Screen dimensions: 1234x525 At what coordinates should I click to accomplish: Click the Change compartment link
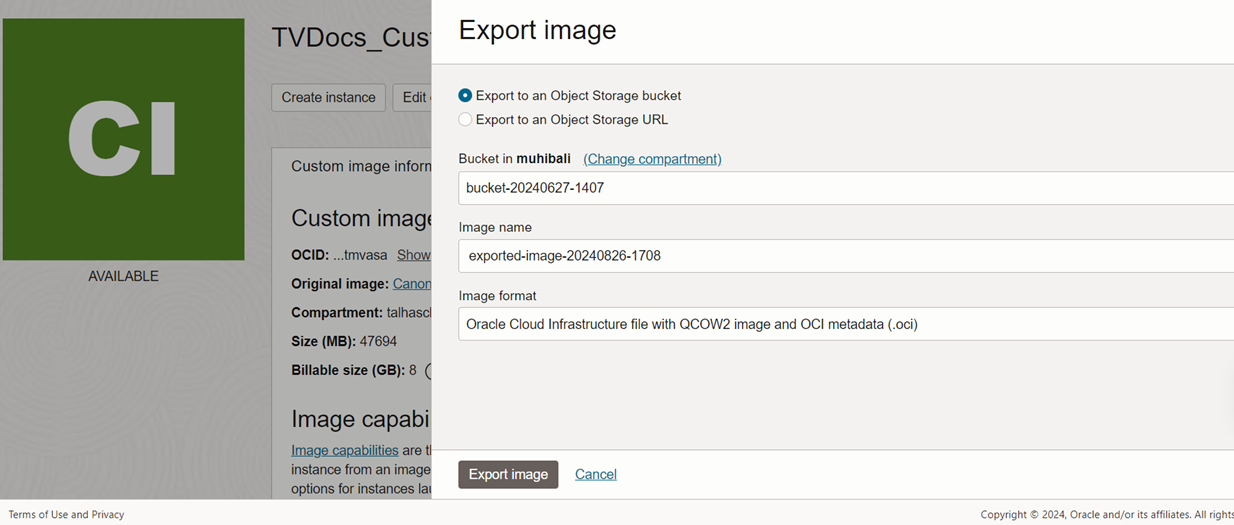click(x=652, y=159)
